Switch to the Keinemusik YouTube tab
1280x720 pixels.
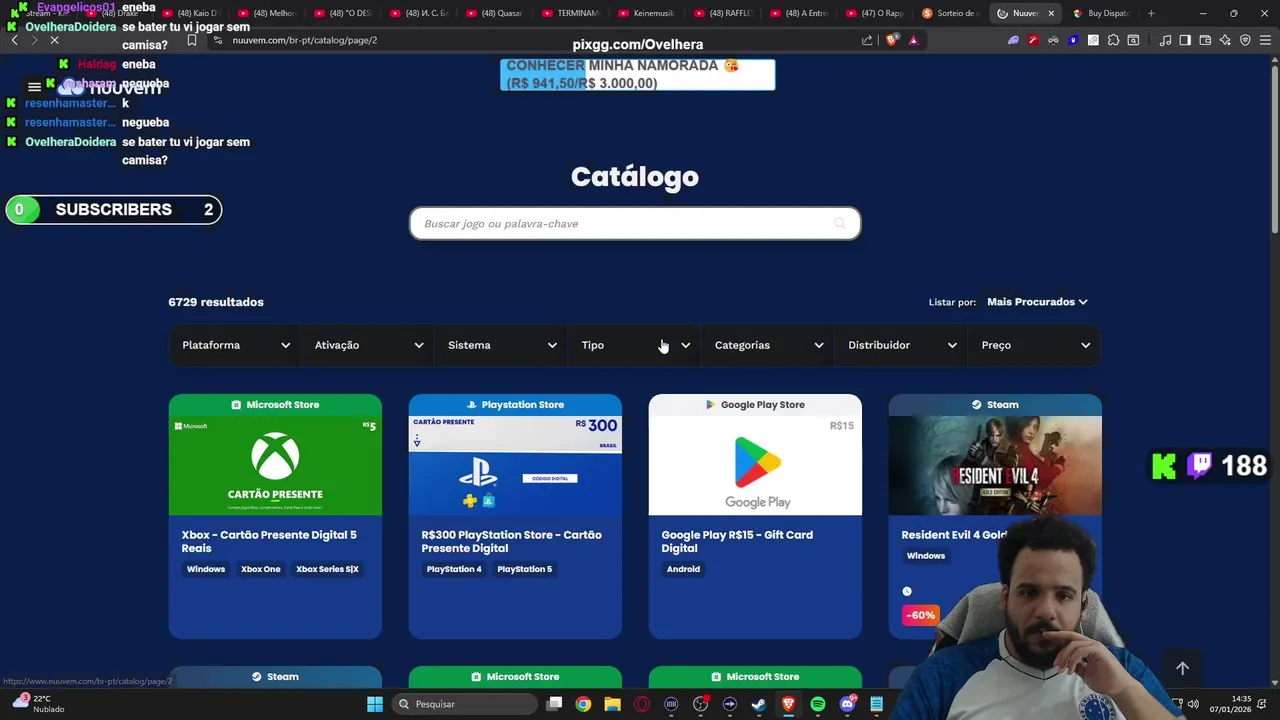(x=646, y=13)
